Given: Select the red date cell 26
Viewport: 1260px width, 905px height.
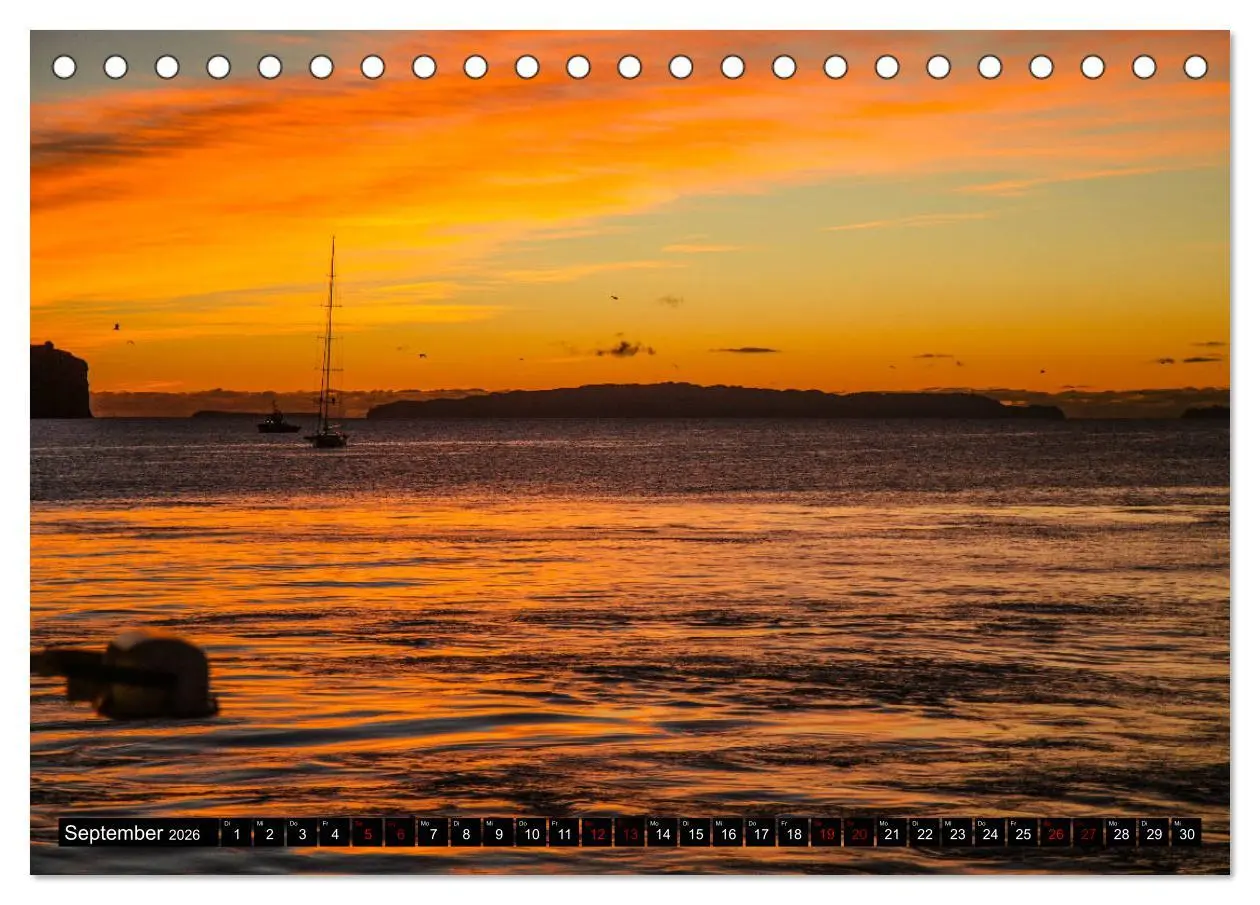Looking at the screenshot, I should pos(1055,833).
